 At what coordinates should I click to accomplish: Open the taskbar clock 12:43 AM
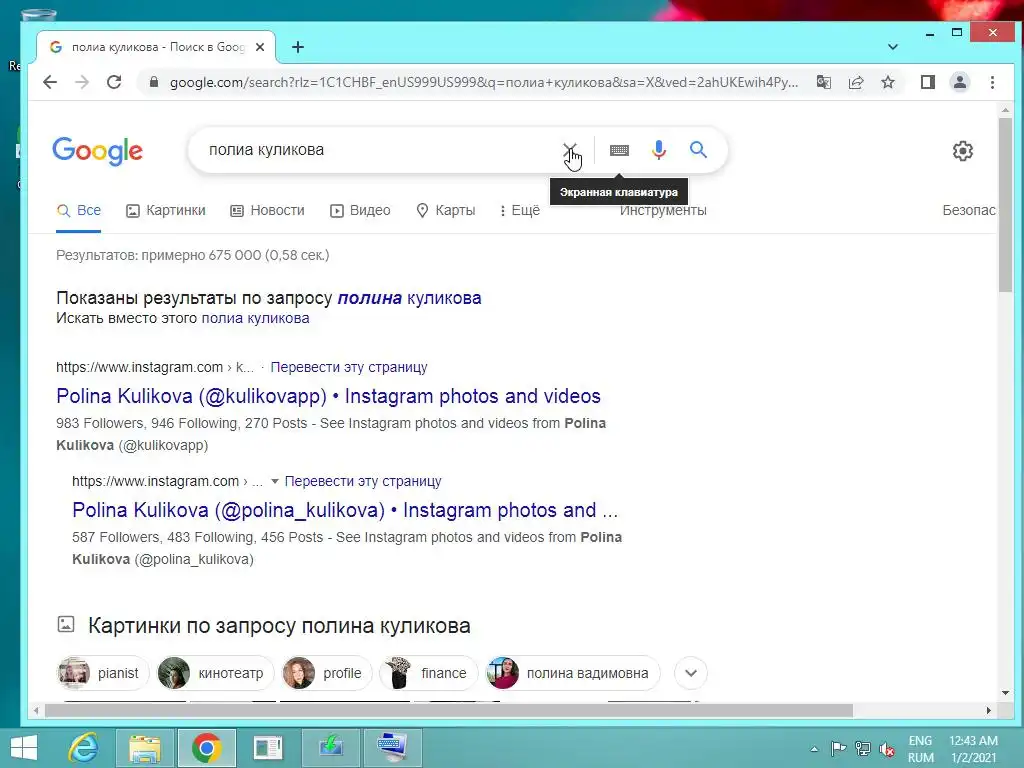click(x=973, y=749)
